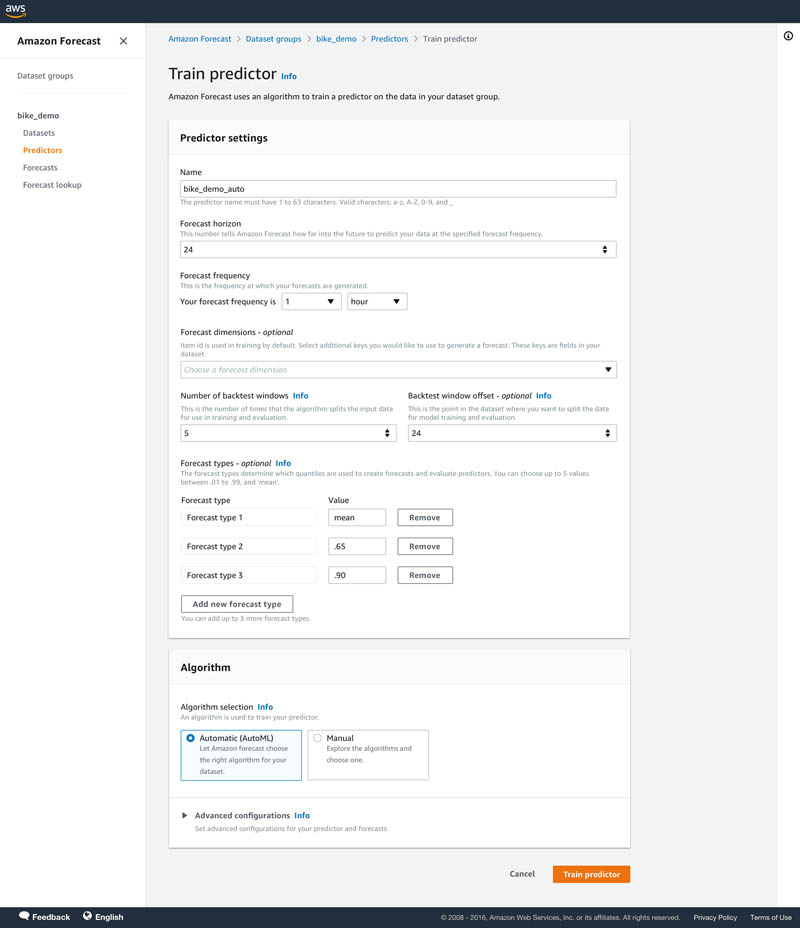
Task: Go to Dataset groups breadcrumb link
Action: coord(273,39)
